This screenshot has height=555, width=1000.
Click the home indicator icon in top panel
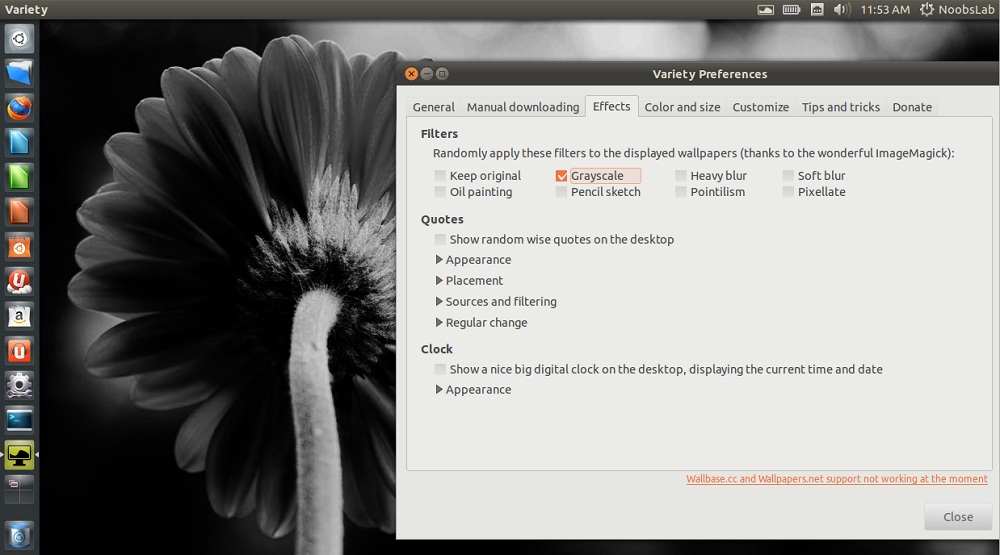tap(817, 10)
